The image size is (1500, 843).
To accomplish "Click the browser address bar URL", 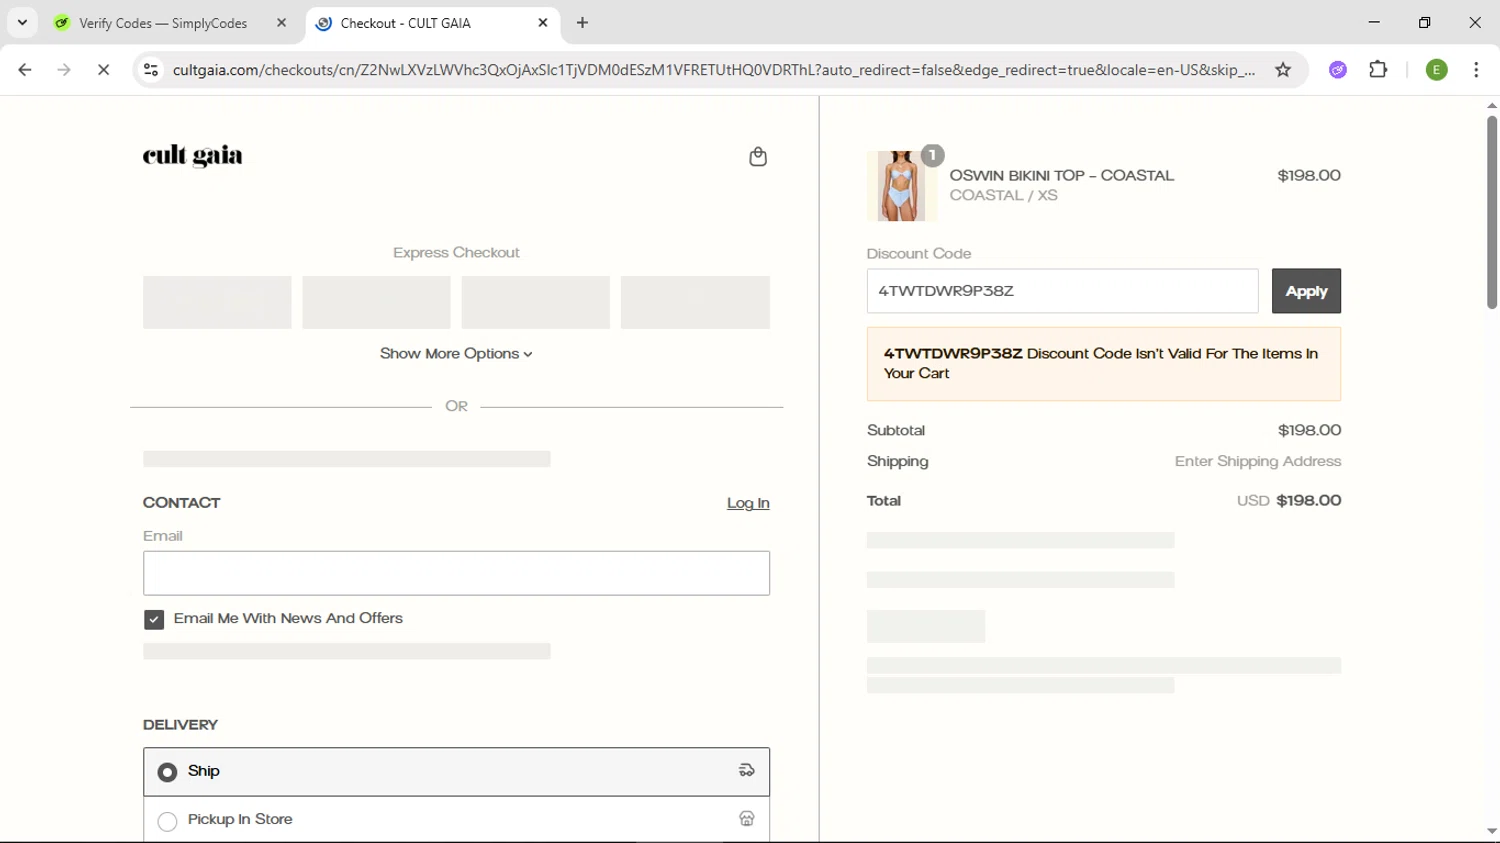I will [713, 70].
